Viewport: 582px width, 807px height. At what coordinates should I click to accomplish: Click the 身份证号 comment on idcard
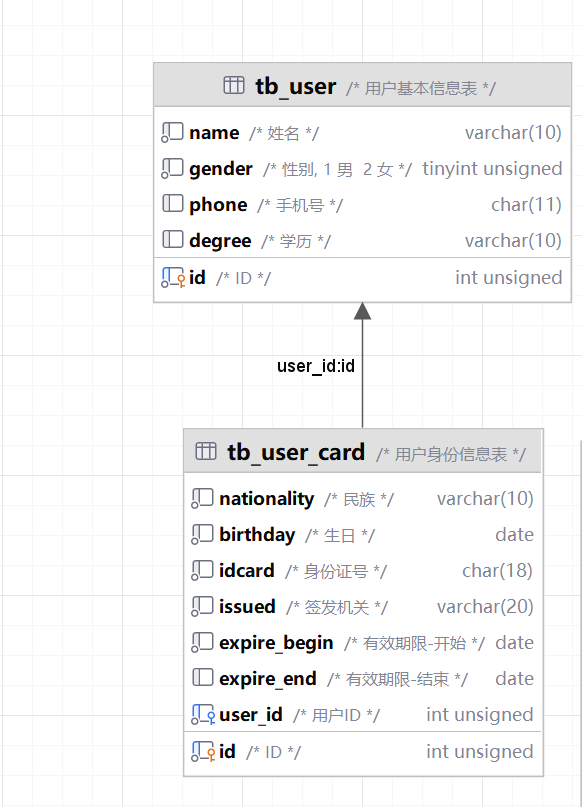(336, 571)
